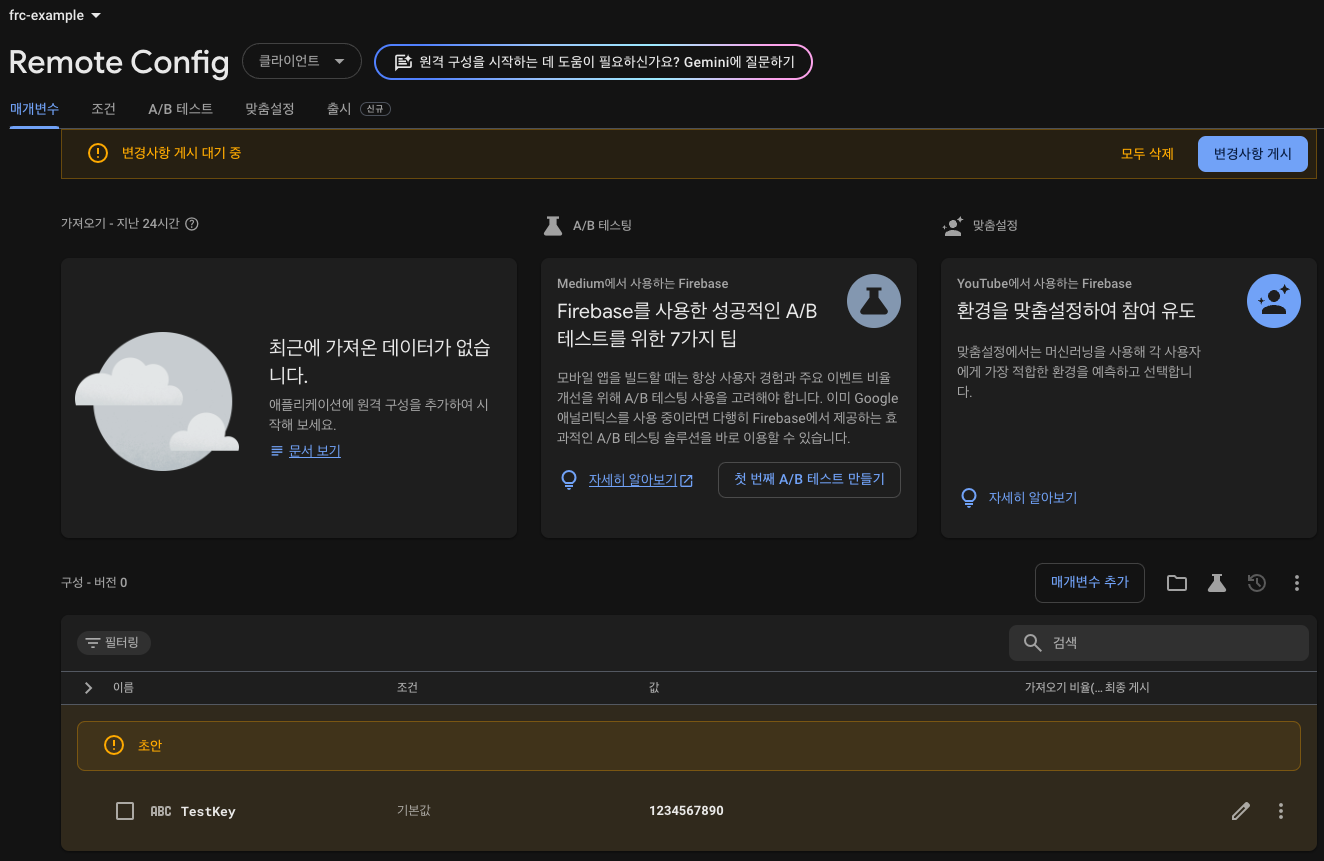
Task: Open the version history clock icon
Action: click(x=1257, y=583)
